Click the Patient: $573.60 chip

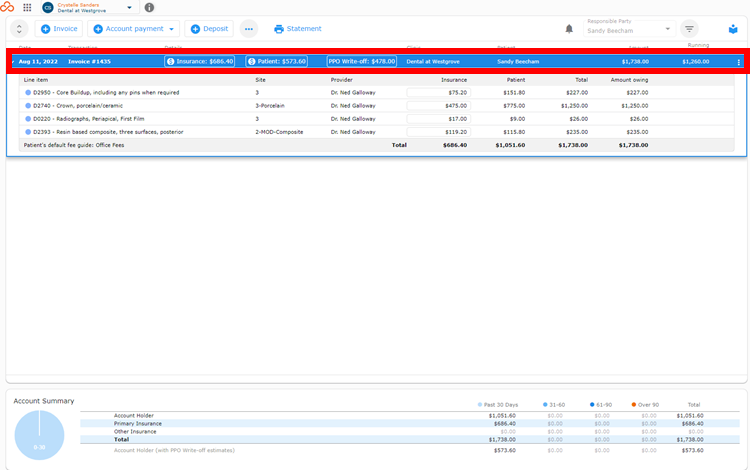tap(277, 61)
